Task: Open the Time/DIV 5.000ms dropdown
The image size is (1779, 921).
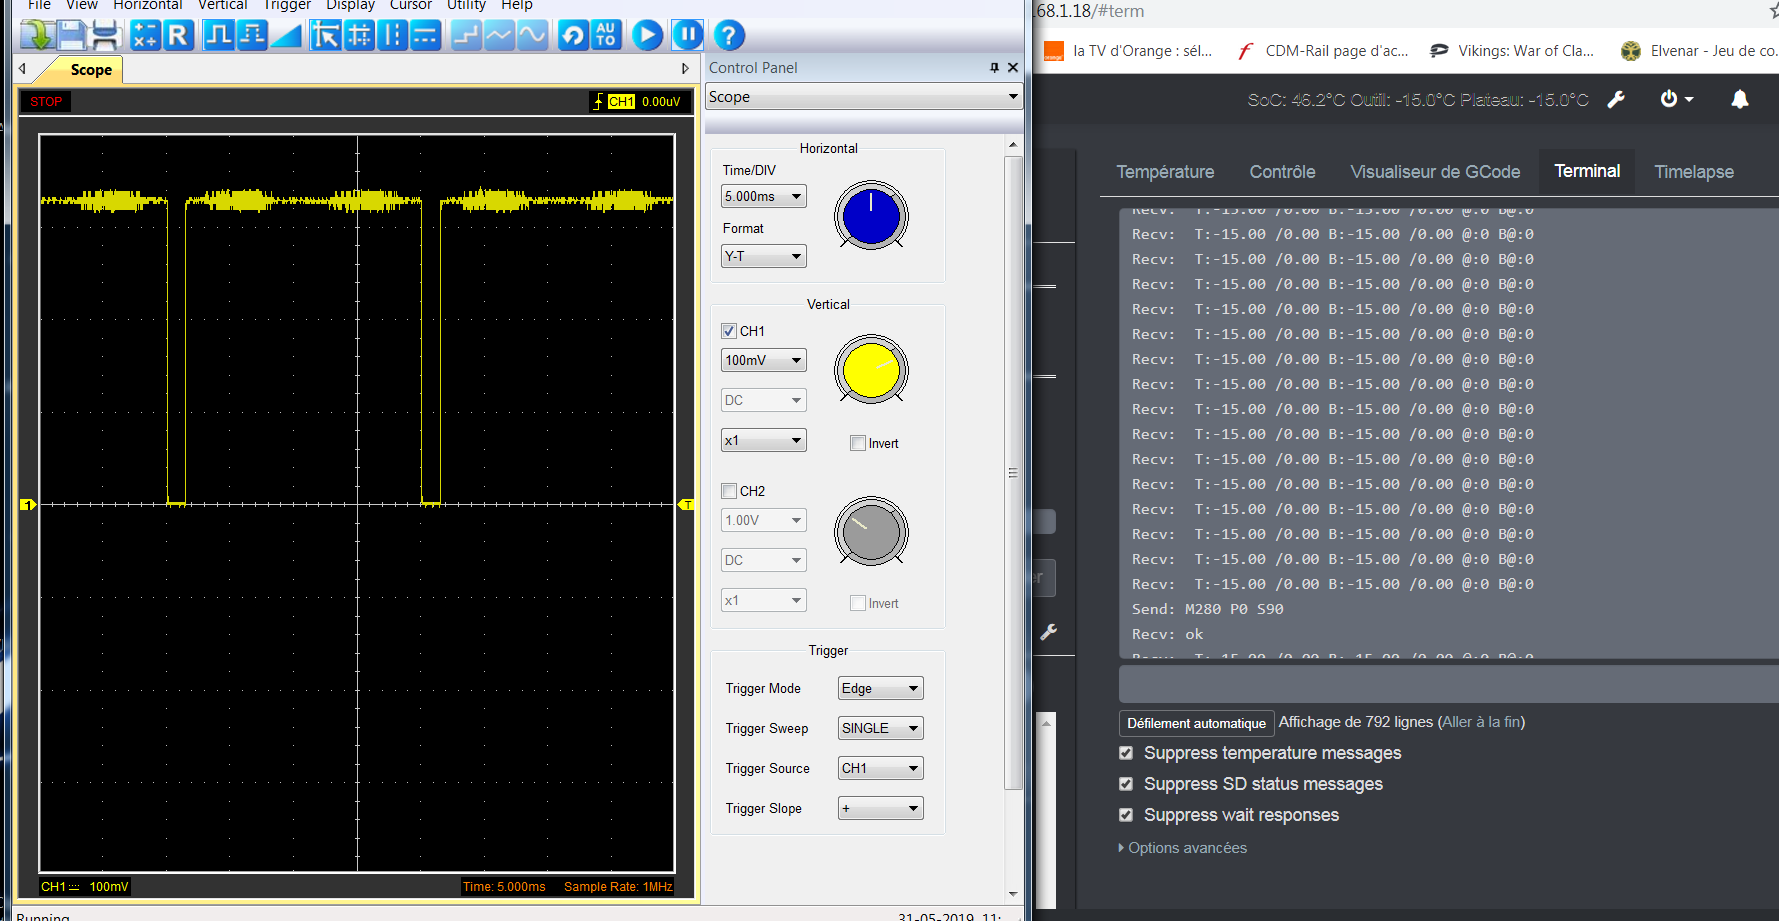Action: coord(763,197)
